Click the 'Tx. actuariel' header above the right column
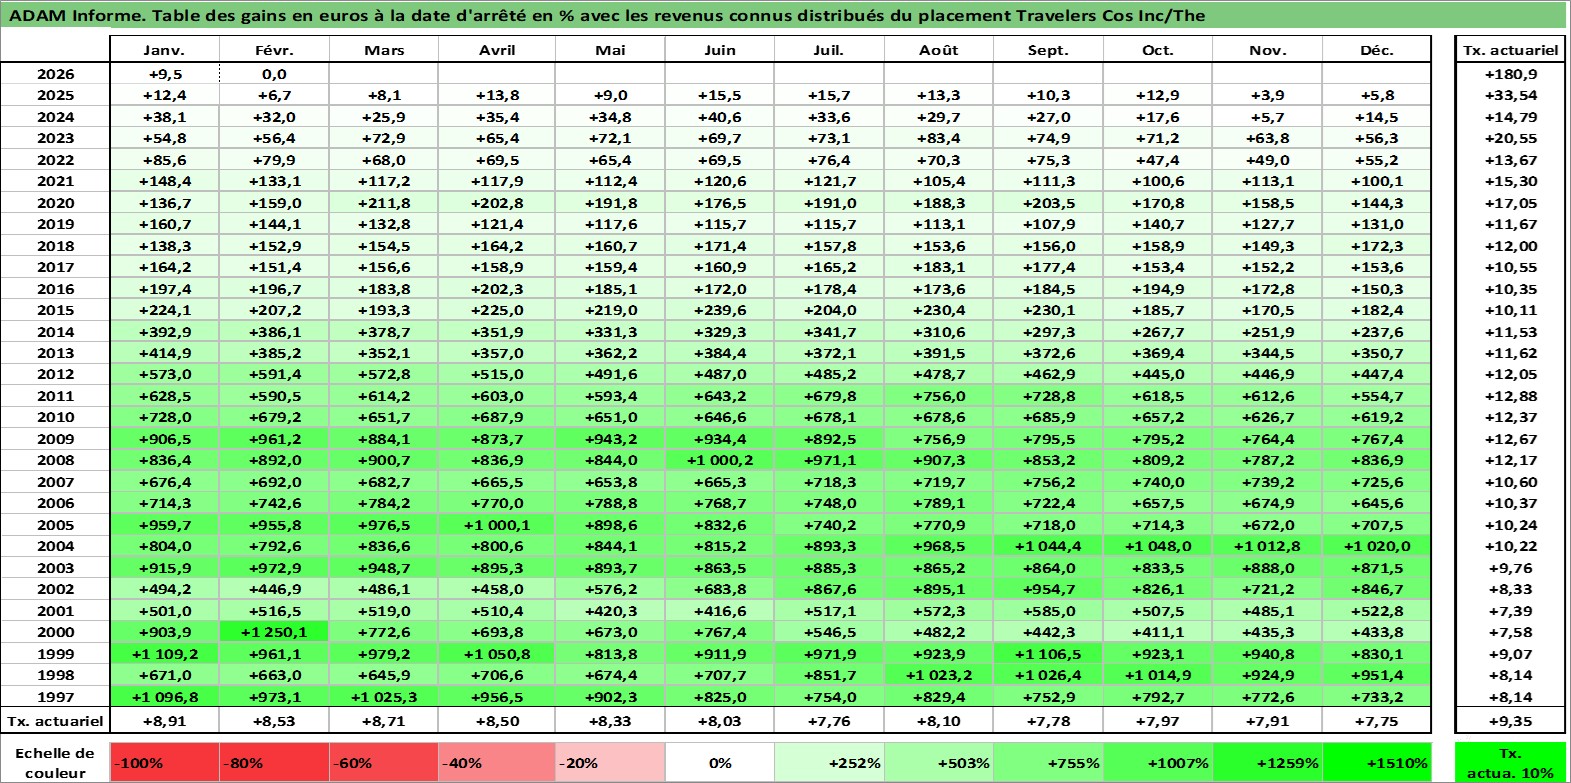1571x783 pixels. coord(1510,50)
